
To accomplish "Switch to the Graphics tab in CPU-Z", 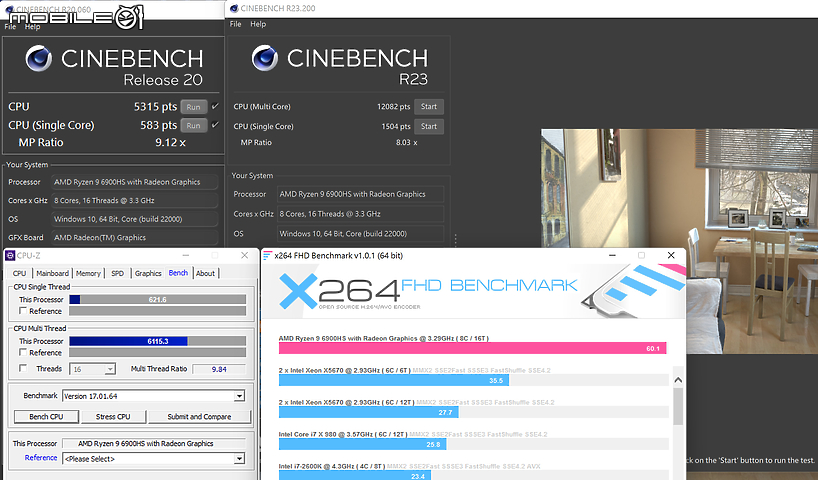I will pos(148,273).
